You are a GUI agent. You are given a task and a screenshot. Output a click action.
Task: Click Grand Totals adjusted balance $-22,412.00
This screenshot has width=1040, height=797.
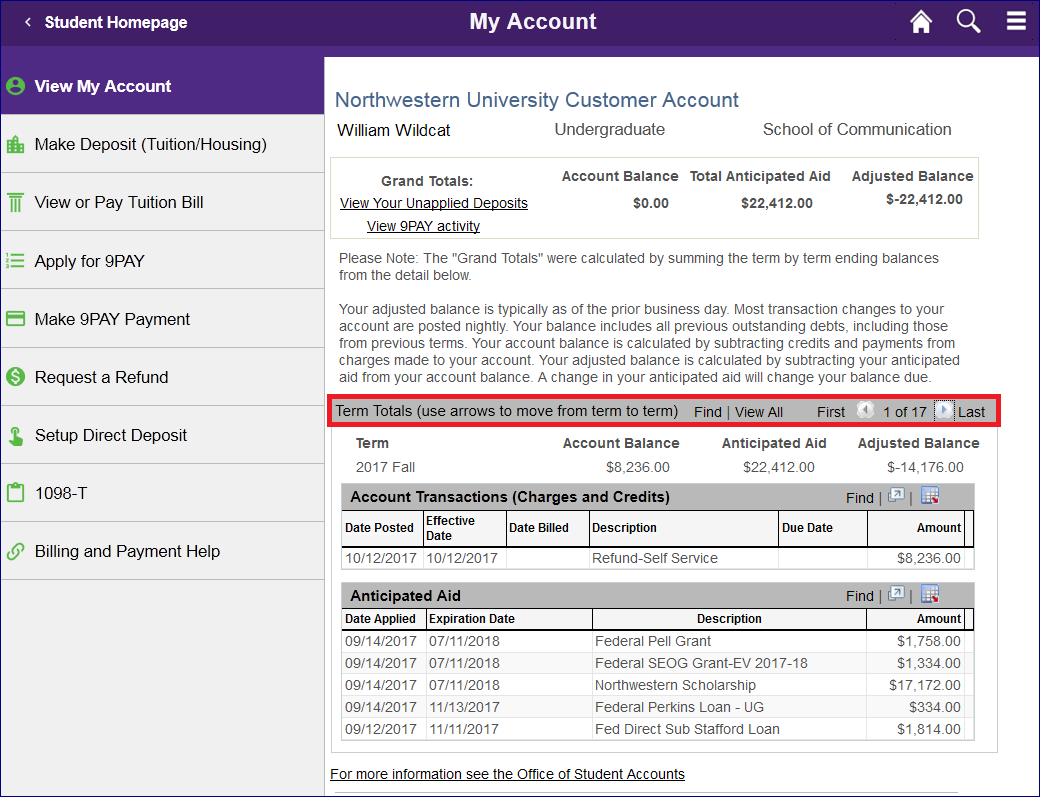tap(924, 199)
